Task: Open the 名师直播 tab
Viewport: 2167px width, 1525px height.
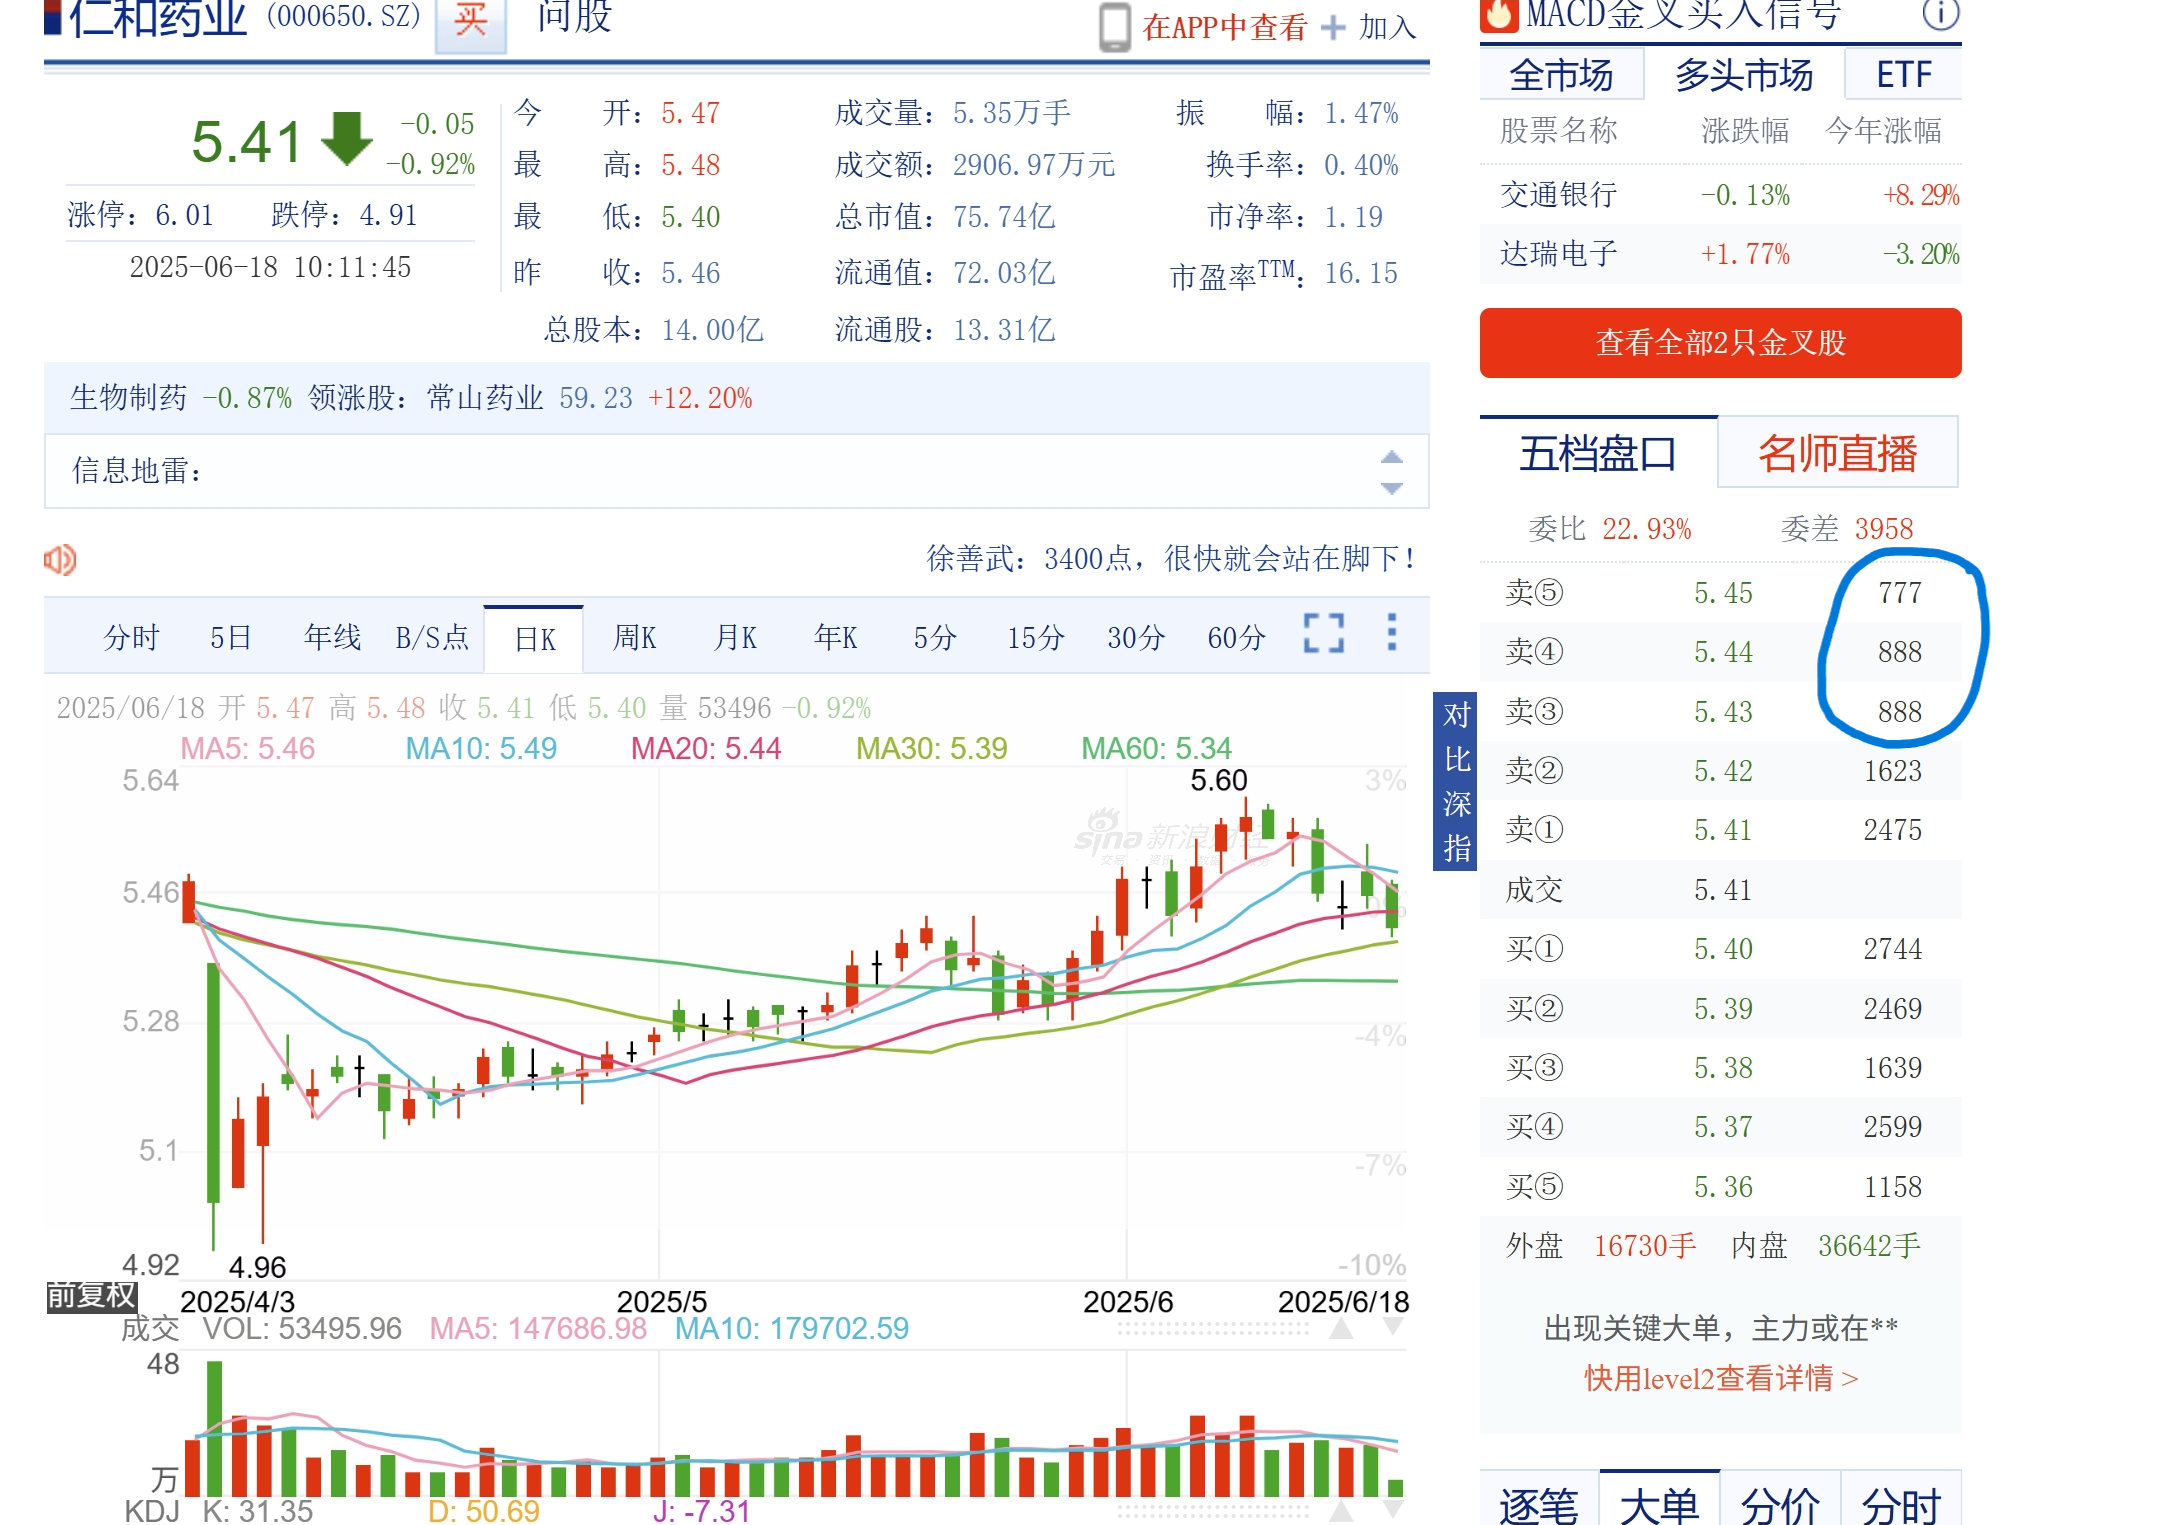Action: 1838,453
